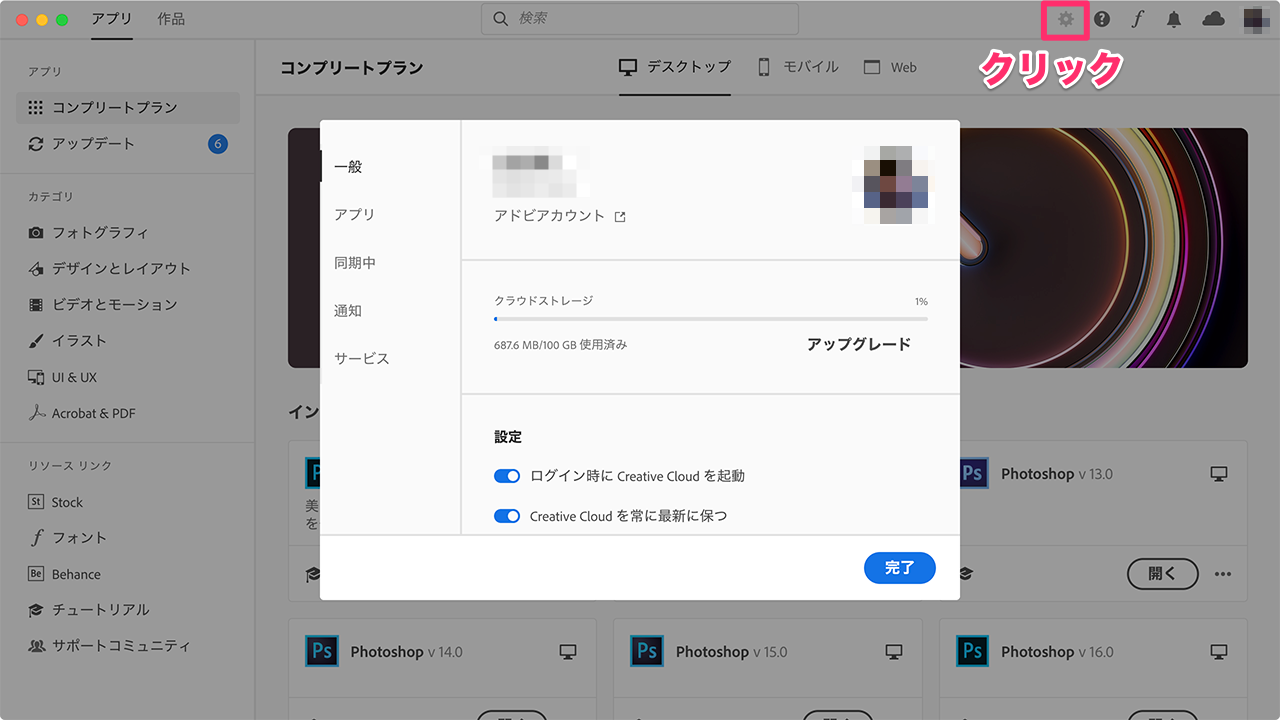Image resolution: width=1280 pixels, height=720 pixels.
Task: Click the cloud storage usage progress bar
Action: pos(711,319)
